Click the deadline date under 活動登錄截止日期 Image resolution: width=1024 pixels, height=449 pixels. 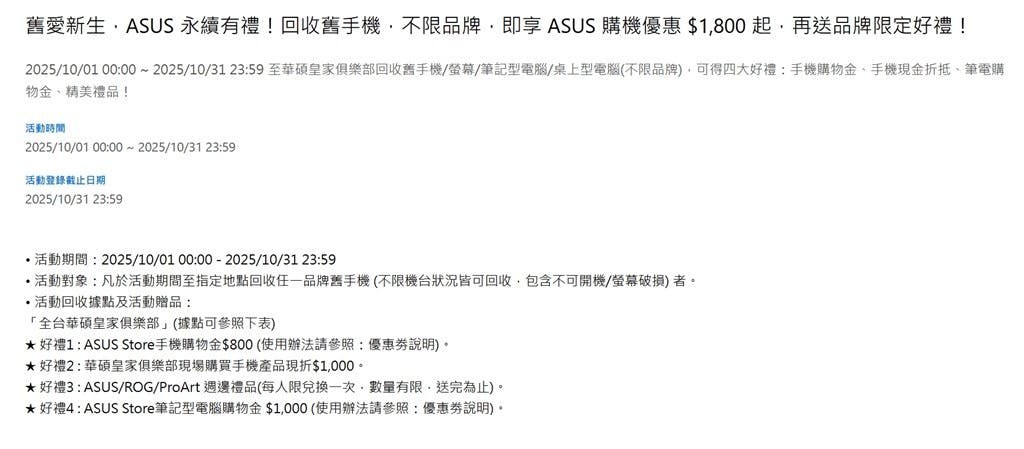coord(74,199)
